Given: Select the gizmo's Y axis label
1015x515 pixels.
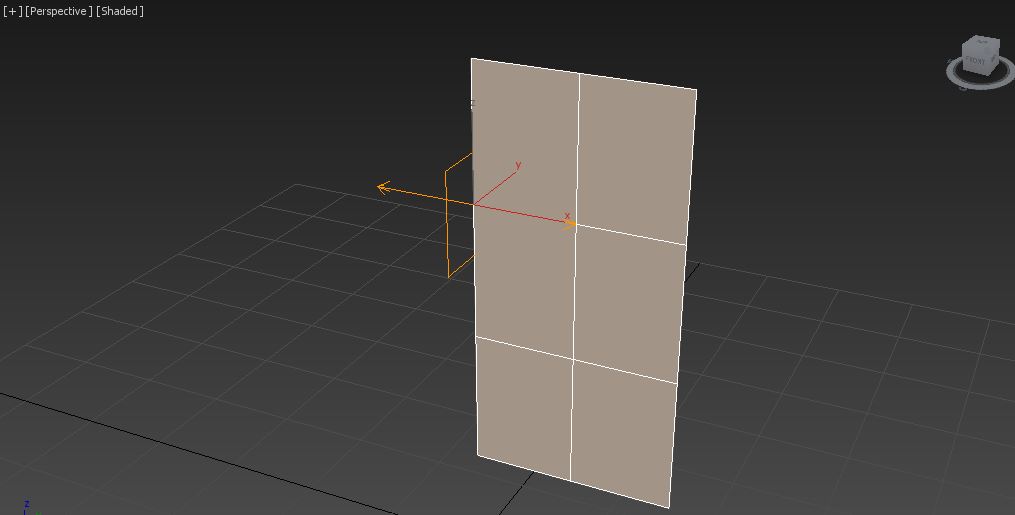Looking at the screenshot, I should pos(518,165).
